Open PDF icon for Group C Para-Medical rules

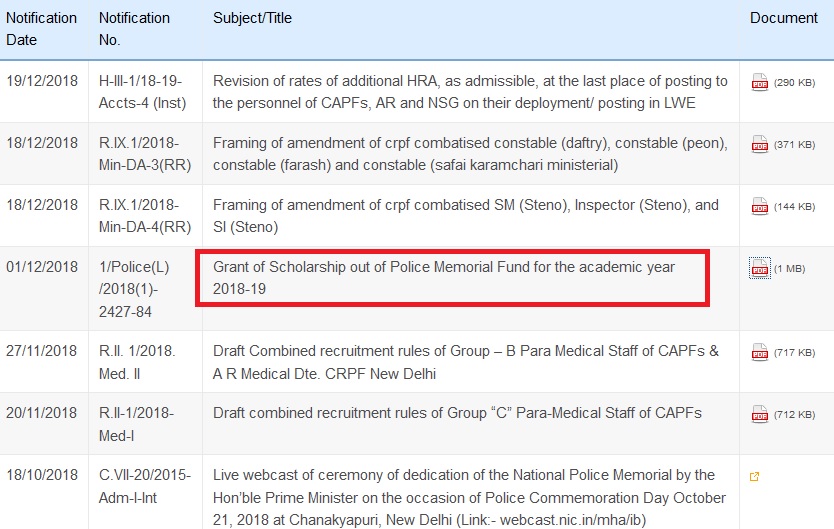coord(760,414)
